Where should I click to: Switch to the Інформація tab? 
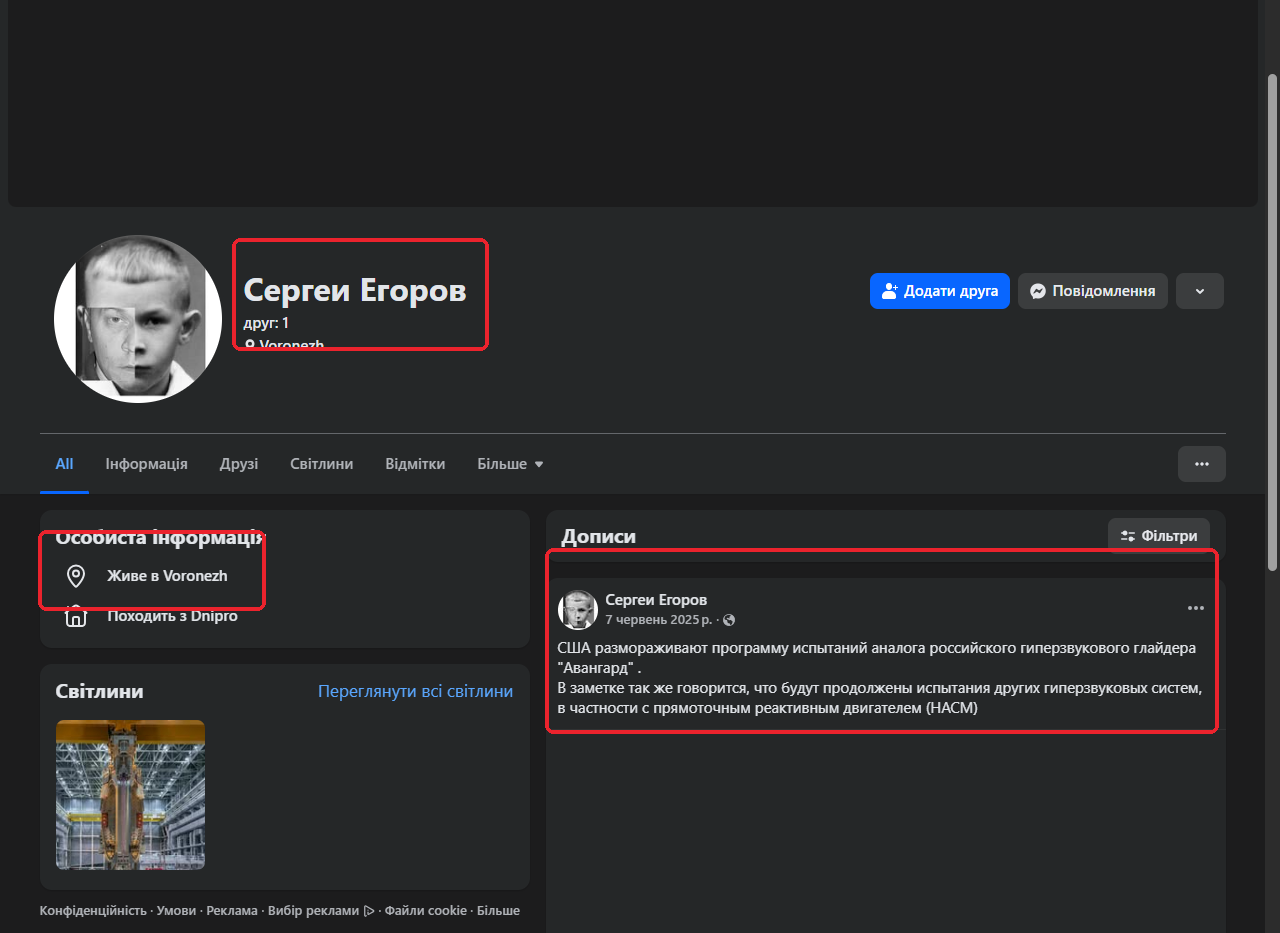point(146,464)
